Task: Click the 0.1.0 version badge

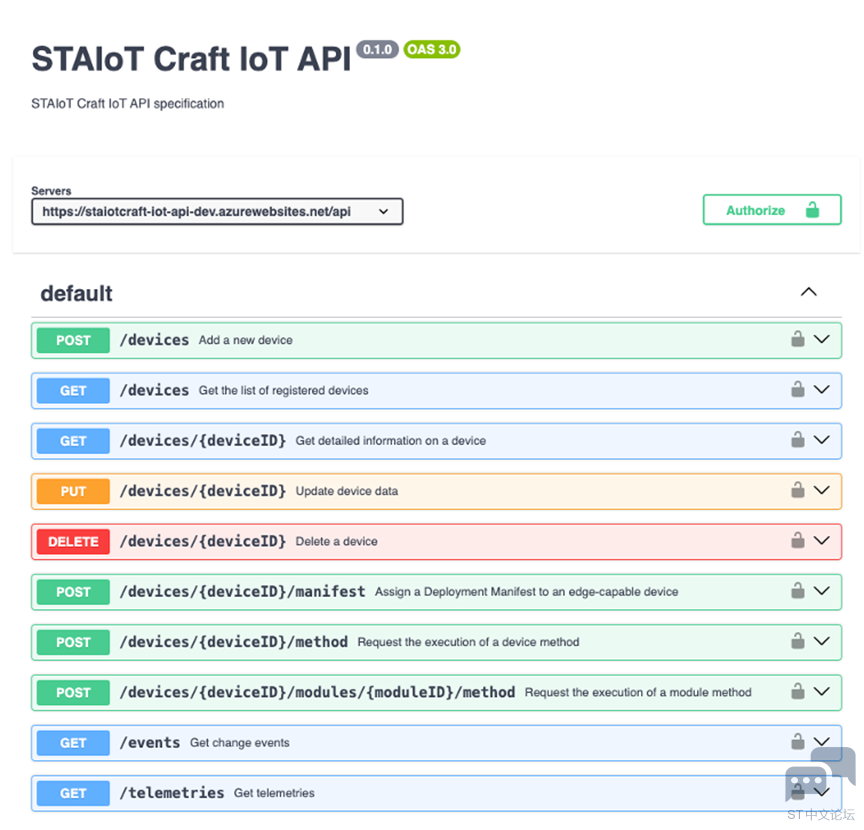Action: pos(377,50)
